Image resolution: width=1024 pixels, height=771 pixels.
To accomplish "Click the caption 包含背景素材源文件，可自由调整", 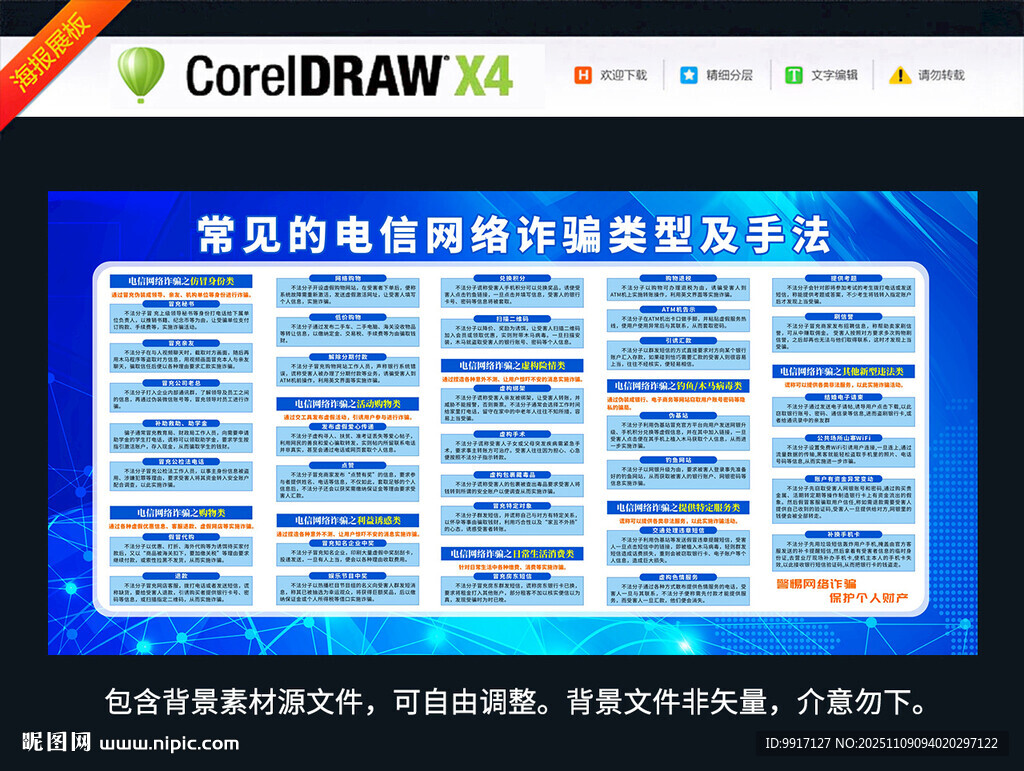I will tap(321, 702).
